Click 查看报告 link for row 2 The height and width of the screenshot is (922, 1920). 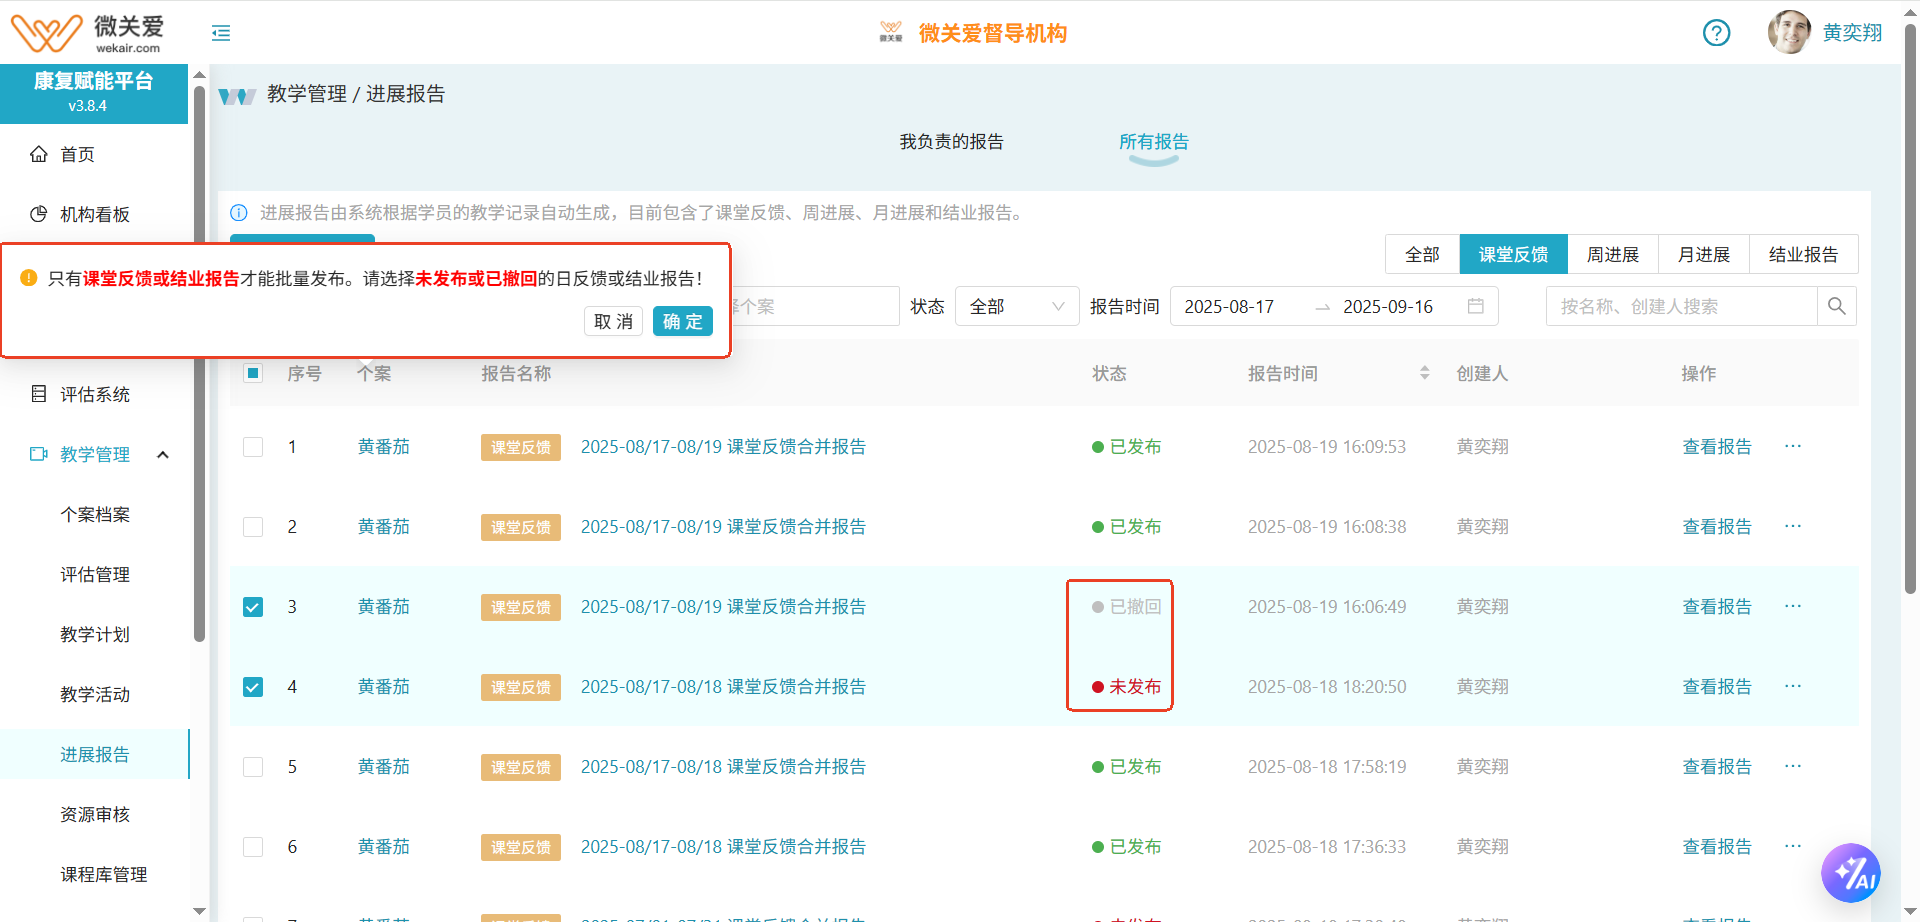pyautogui.click(x=1716, y=526)
